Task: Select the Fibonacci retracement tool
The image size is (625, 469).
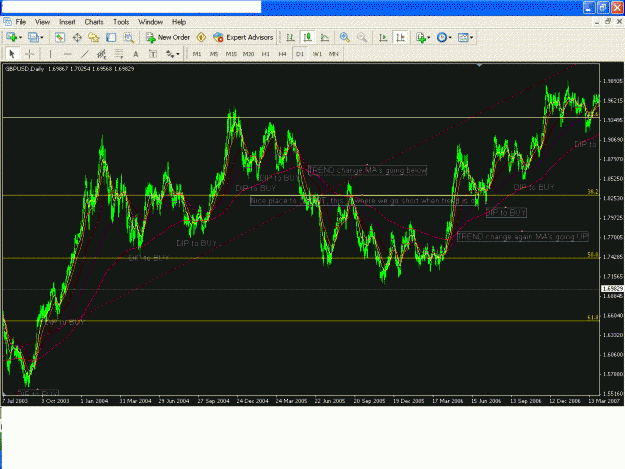Action: (x=119, y=54)
